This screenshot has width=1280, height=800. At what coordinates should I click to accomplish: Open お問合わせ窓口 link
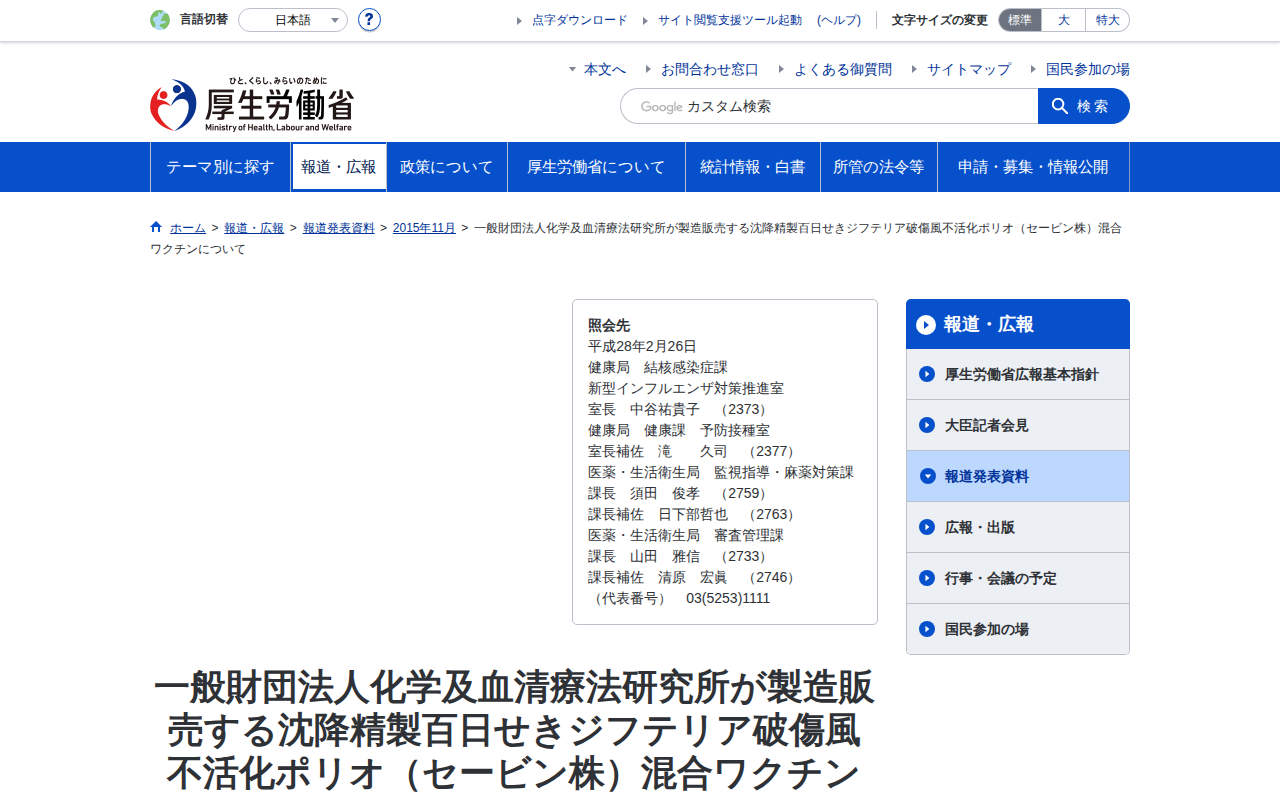pos(710,69)
